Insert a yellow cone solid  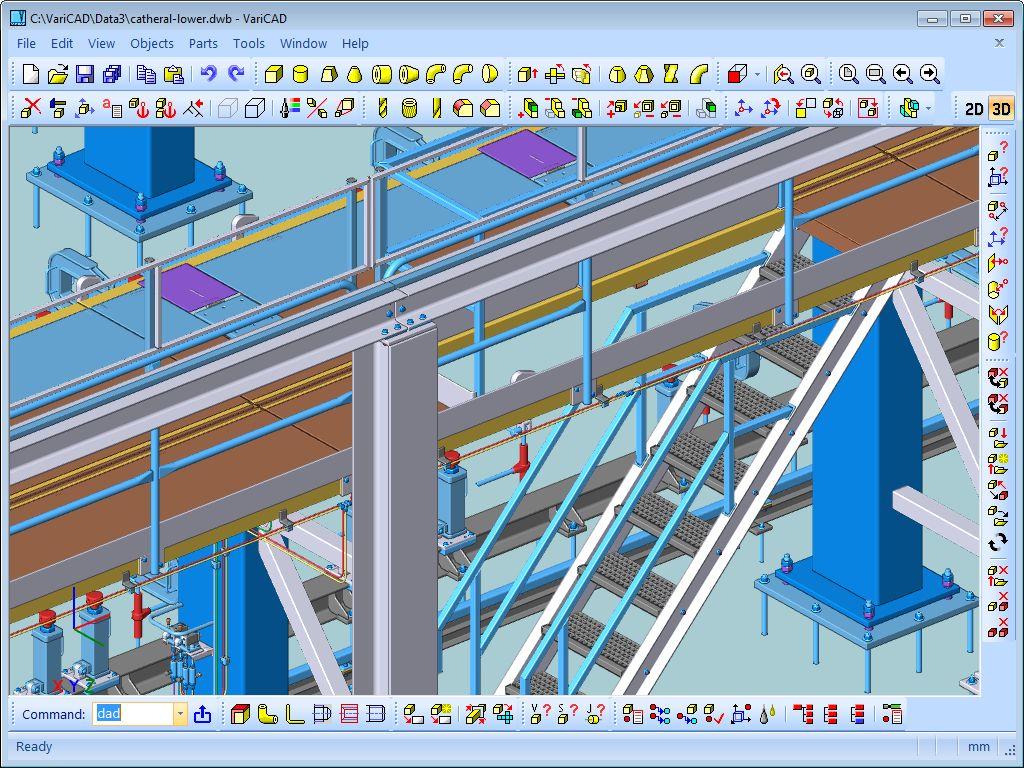click(x=355, y=74)
